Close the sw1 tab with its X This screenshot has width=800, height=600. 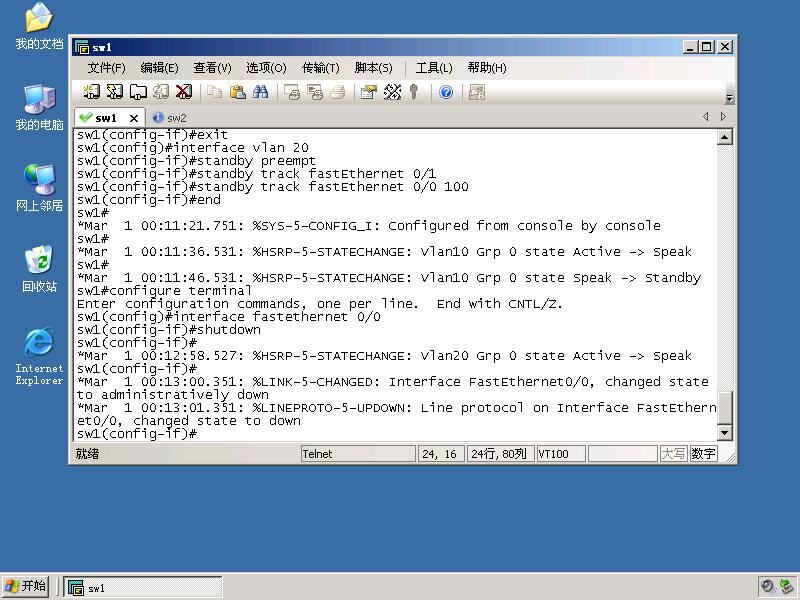point(134,118)
